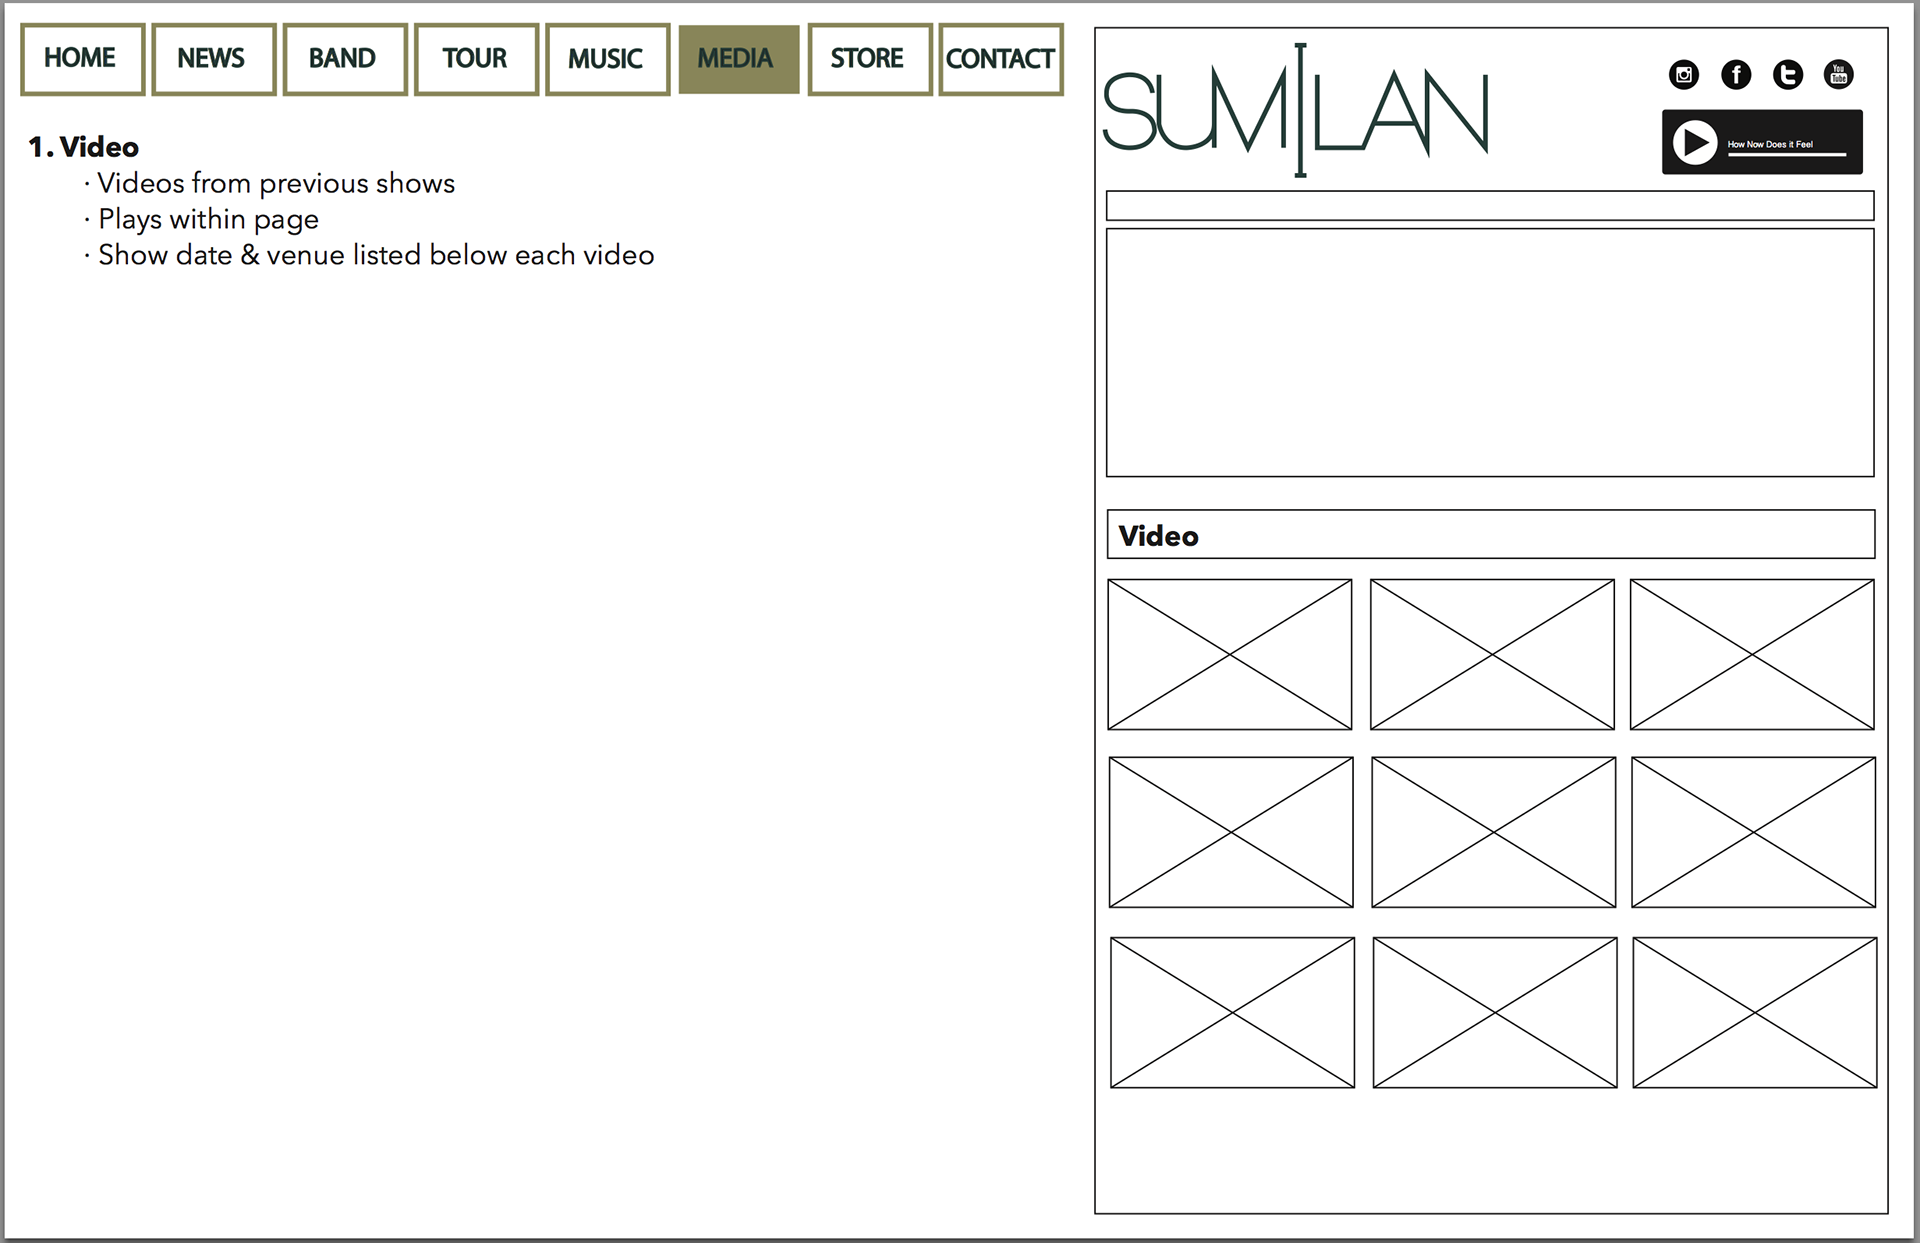Select the BAND nav tab

344,59
